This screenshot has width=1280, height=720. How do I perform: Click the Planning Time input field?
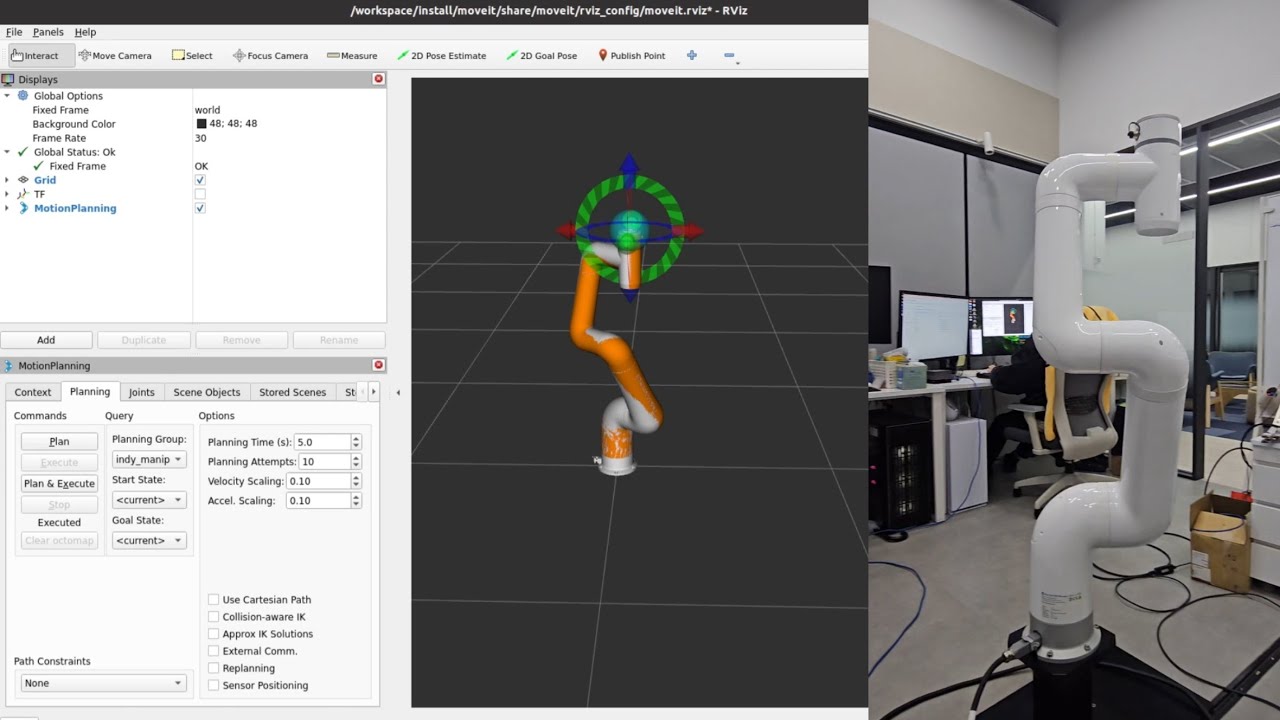[322, 442]
